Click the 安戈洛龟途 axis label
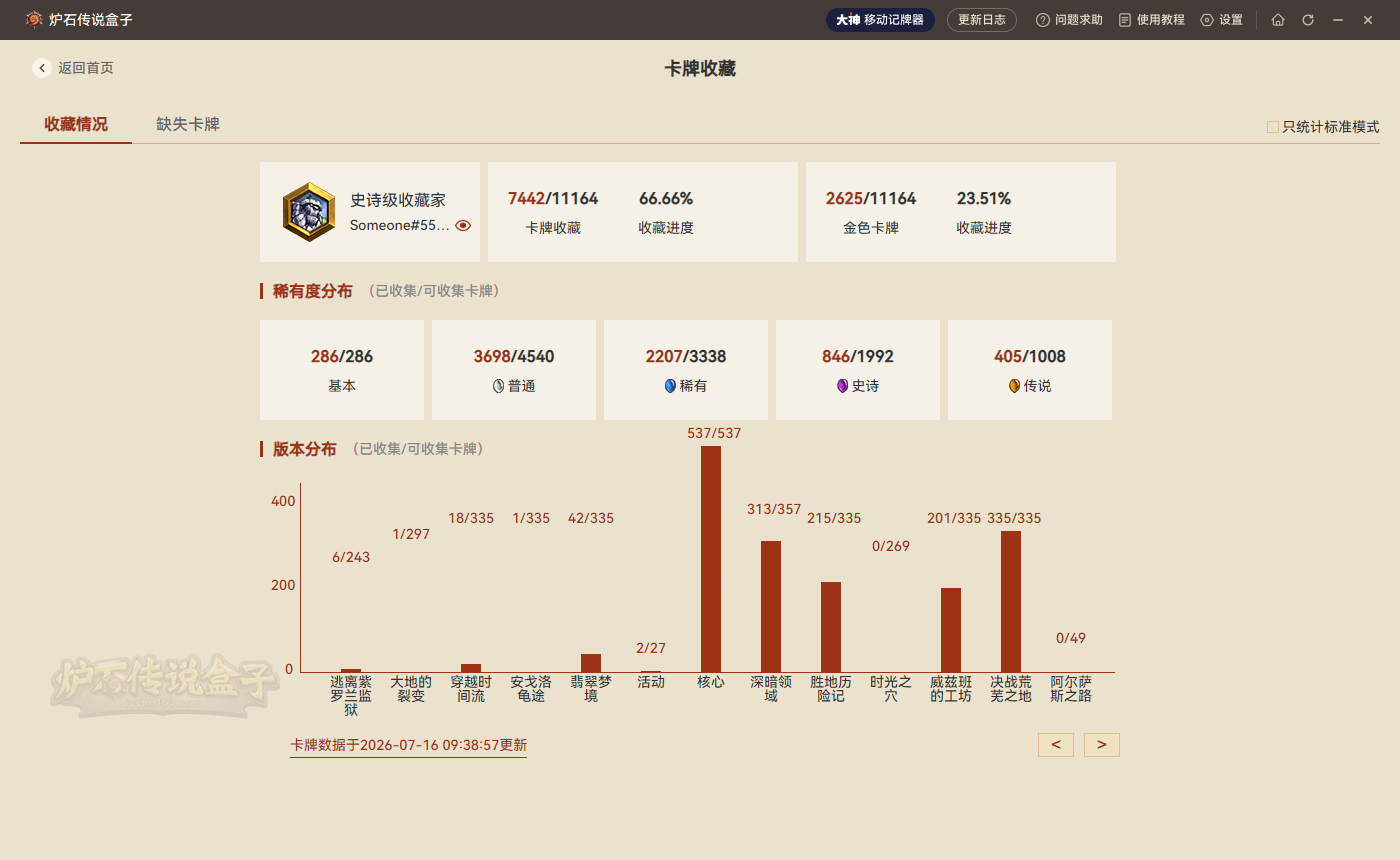 (531, 689)
